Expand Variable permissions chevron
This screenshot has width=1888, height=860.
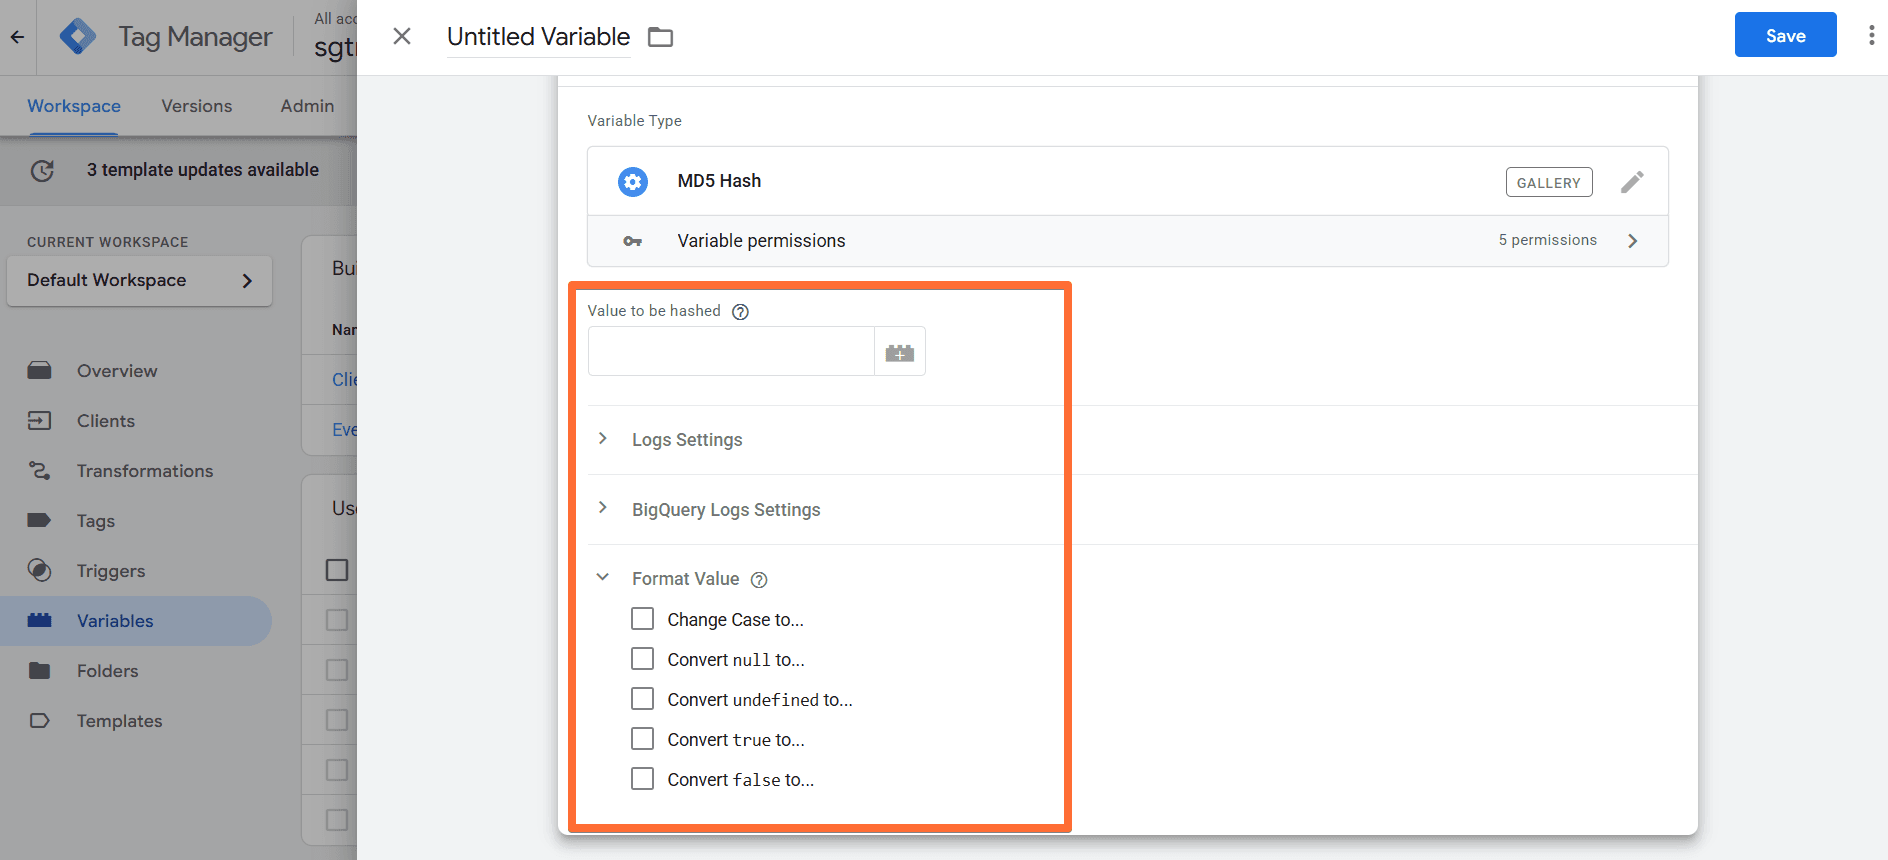[1632, 241]
